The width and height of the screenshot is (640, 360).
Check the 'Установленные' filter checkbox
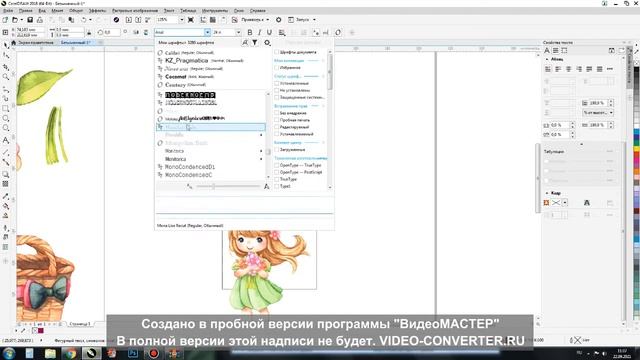point(277,83)
